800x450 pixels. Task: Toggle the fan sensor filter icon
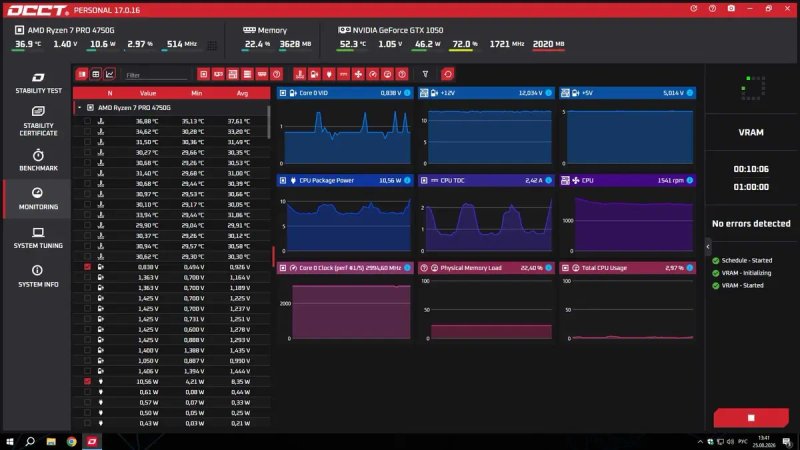click(358, 74)
